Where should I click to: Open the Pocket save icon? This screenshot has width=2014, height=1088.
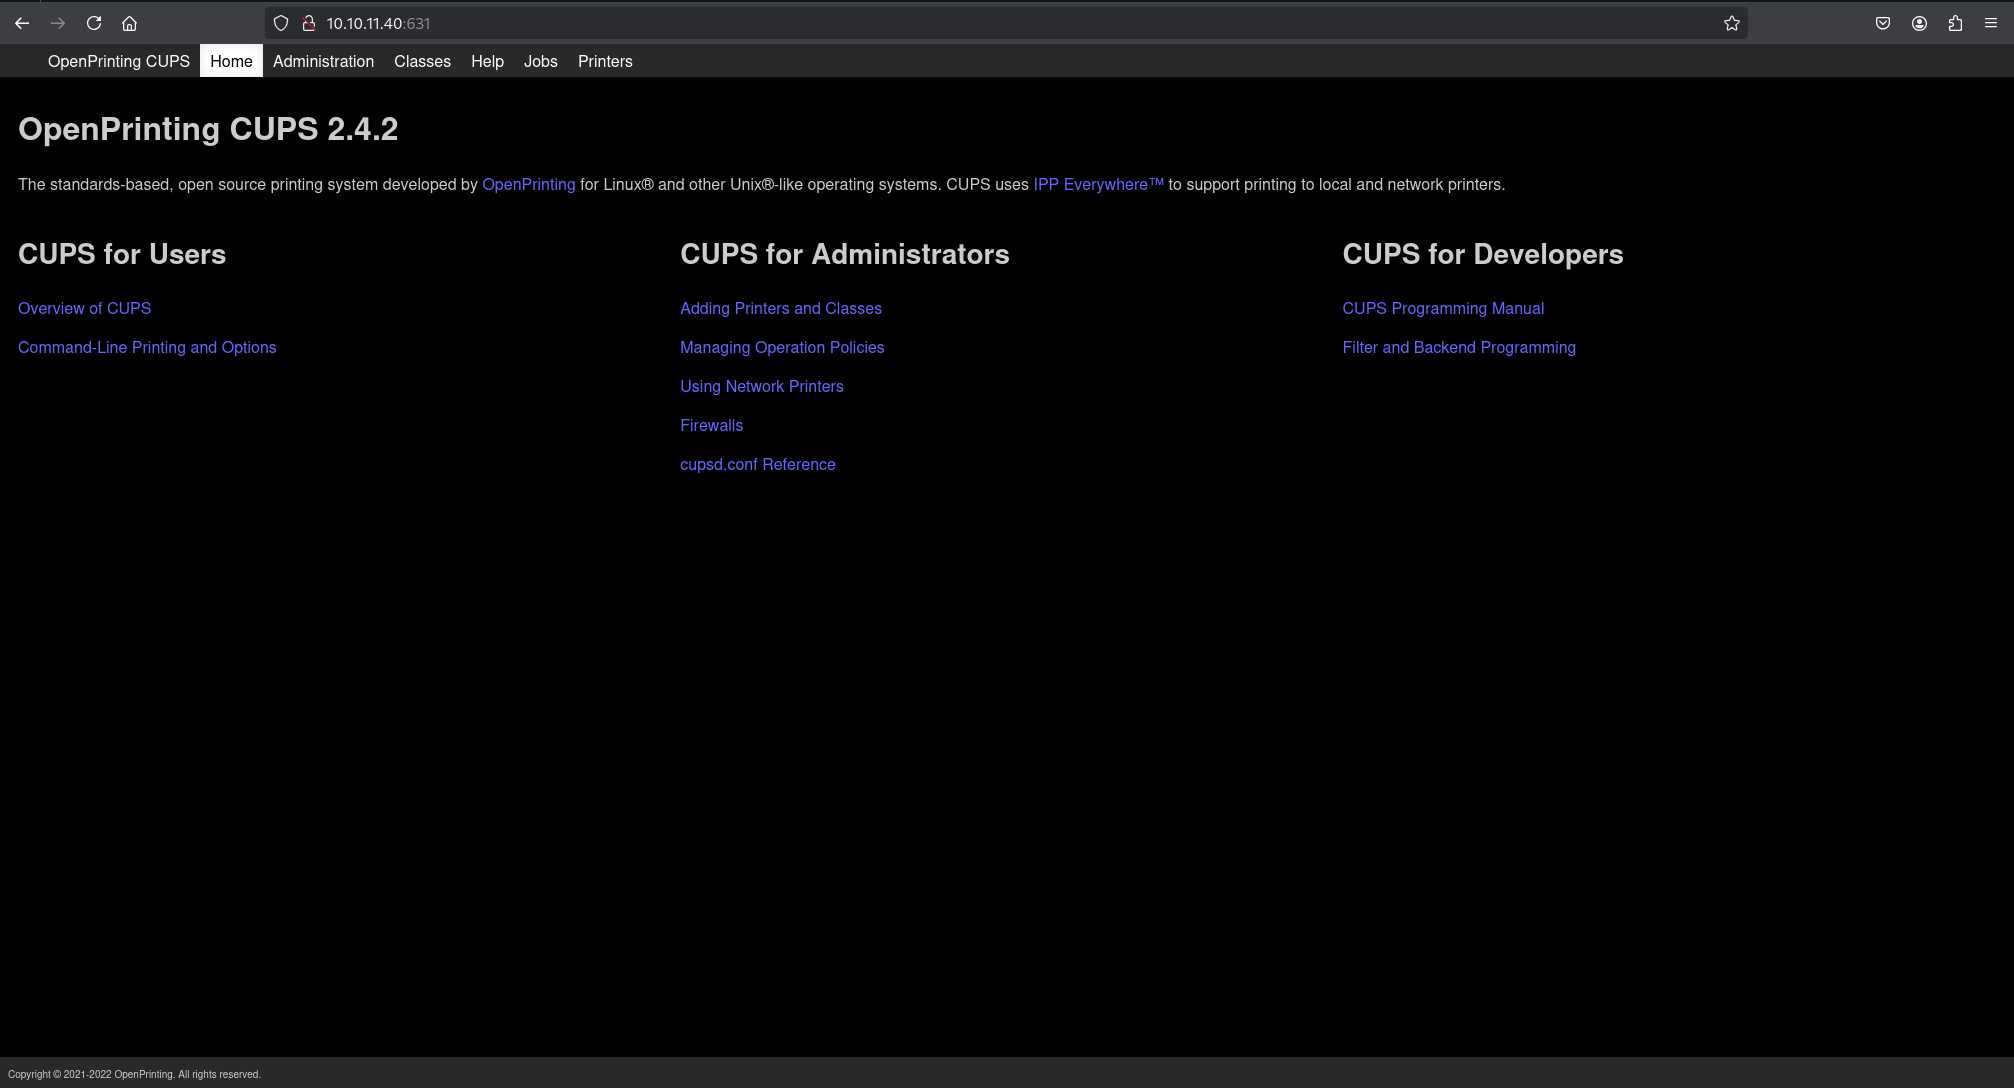[1883, 23]
